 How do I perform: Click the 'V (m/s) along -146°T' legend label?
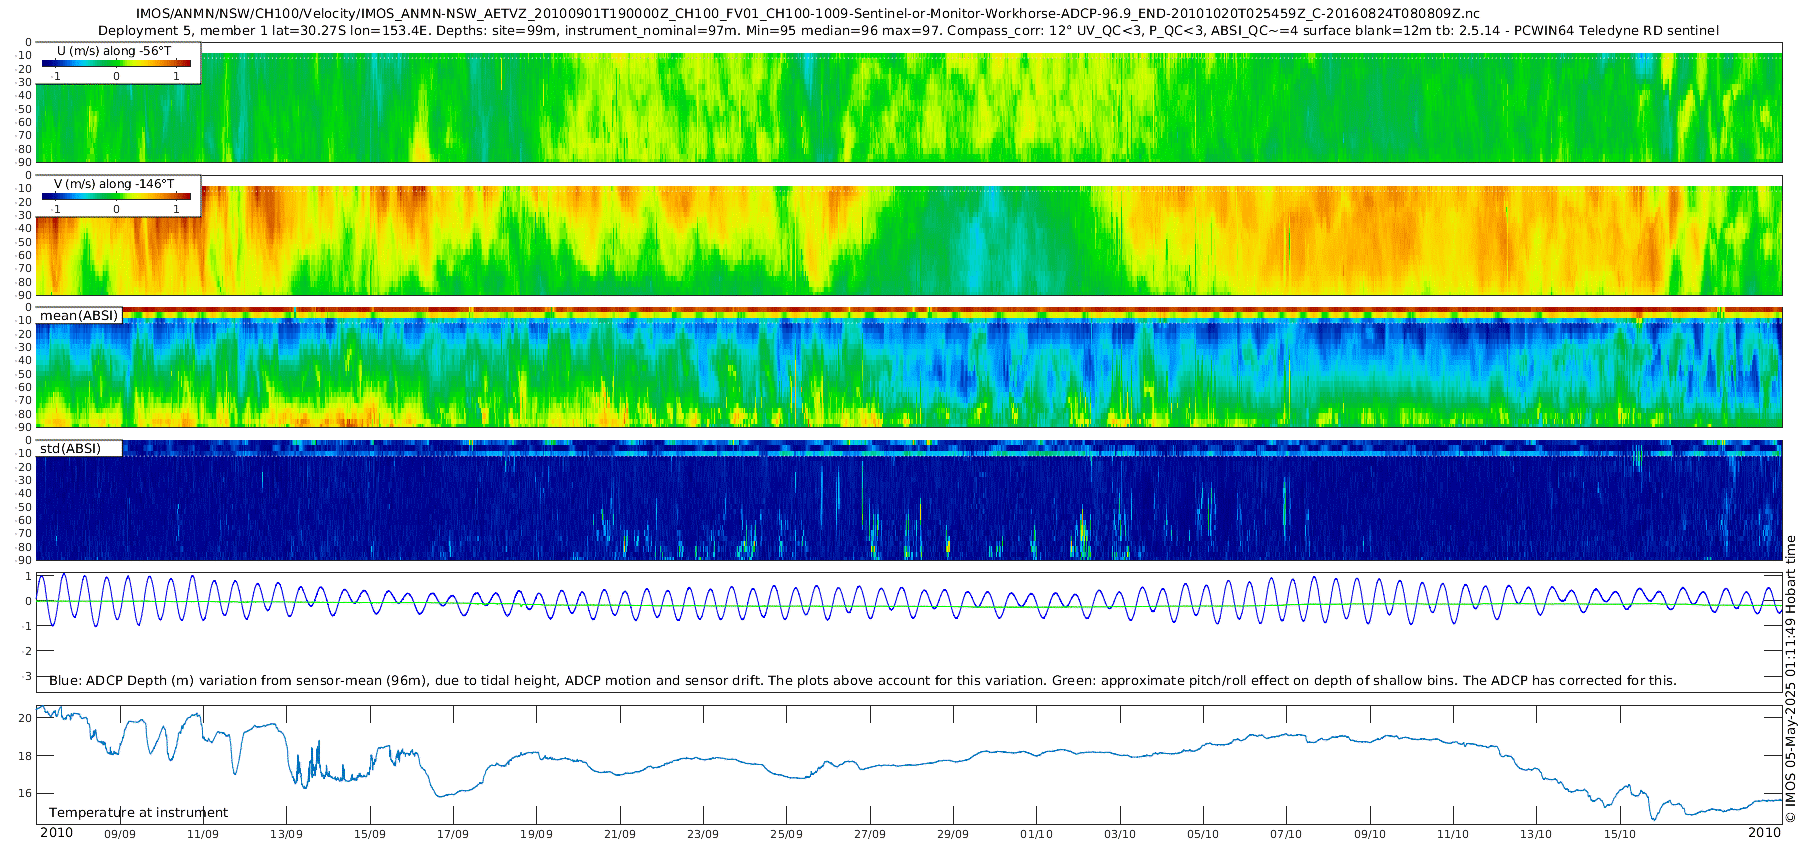tap(114, 184)
